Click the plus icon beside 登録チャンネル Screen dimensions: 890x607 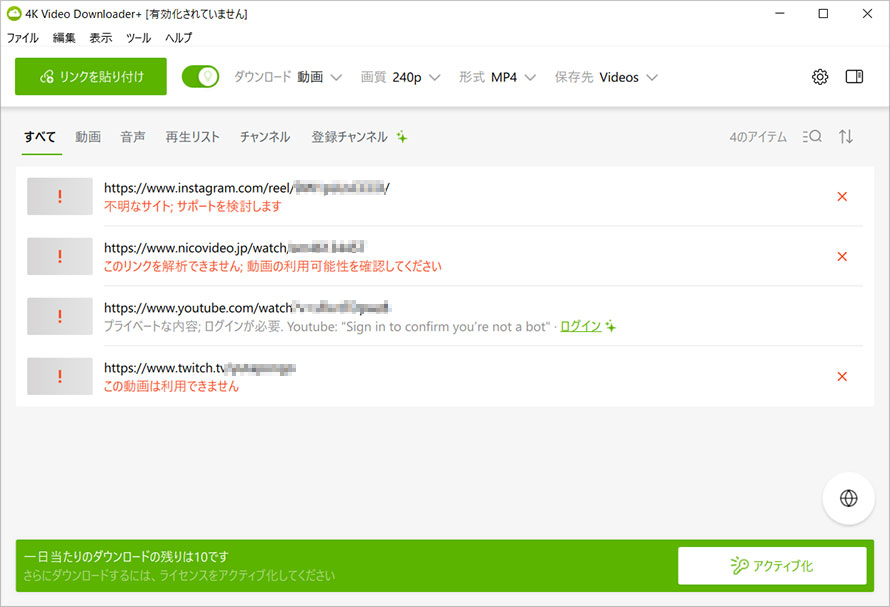pos(402,137)
